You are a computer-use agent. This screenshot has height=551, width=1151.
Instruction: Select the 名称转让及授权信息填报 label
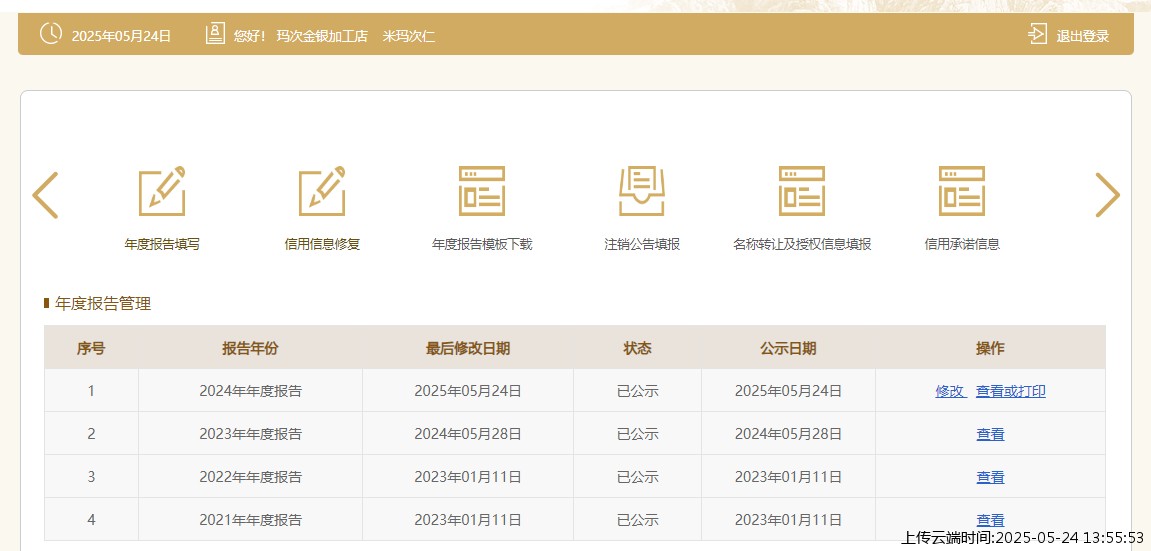click(802, 244)
